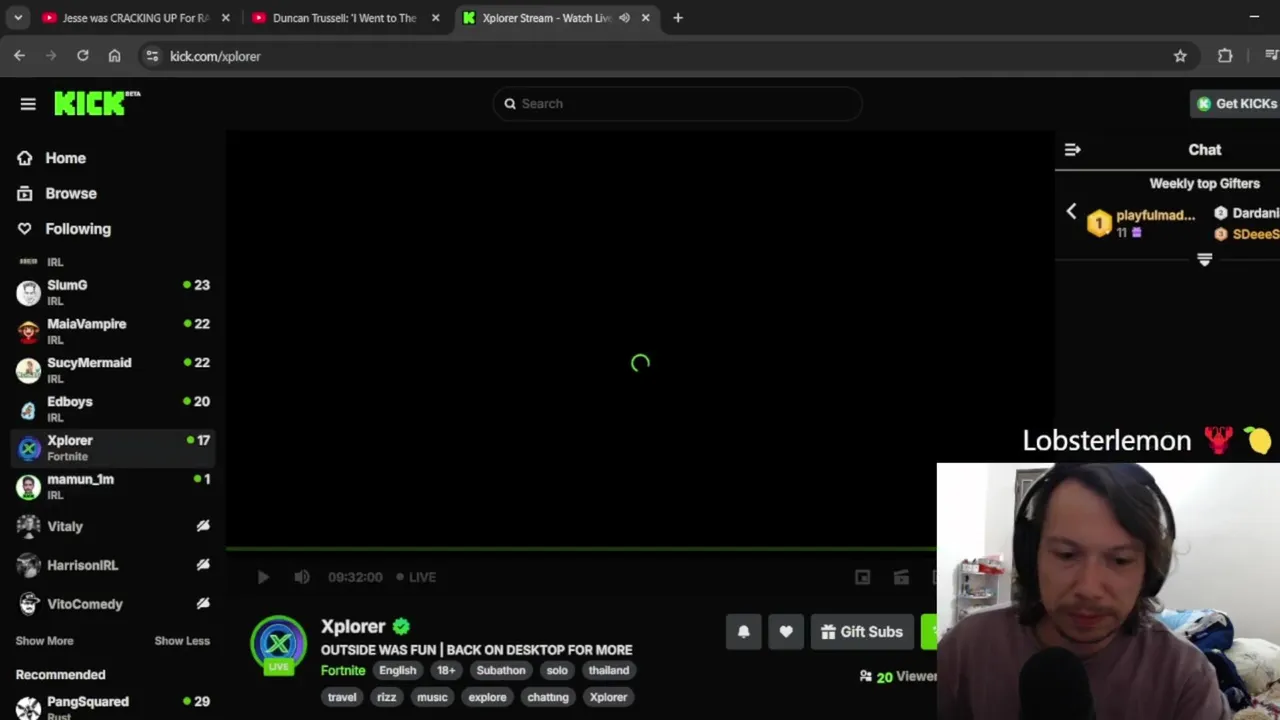This screenshot has width=1280, height=720.
Task: Open HarrisonIRL channel in sidebar
Action: (x=112, y=565)
